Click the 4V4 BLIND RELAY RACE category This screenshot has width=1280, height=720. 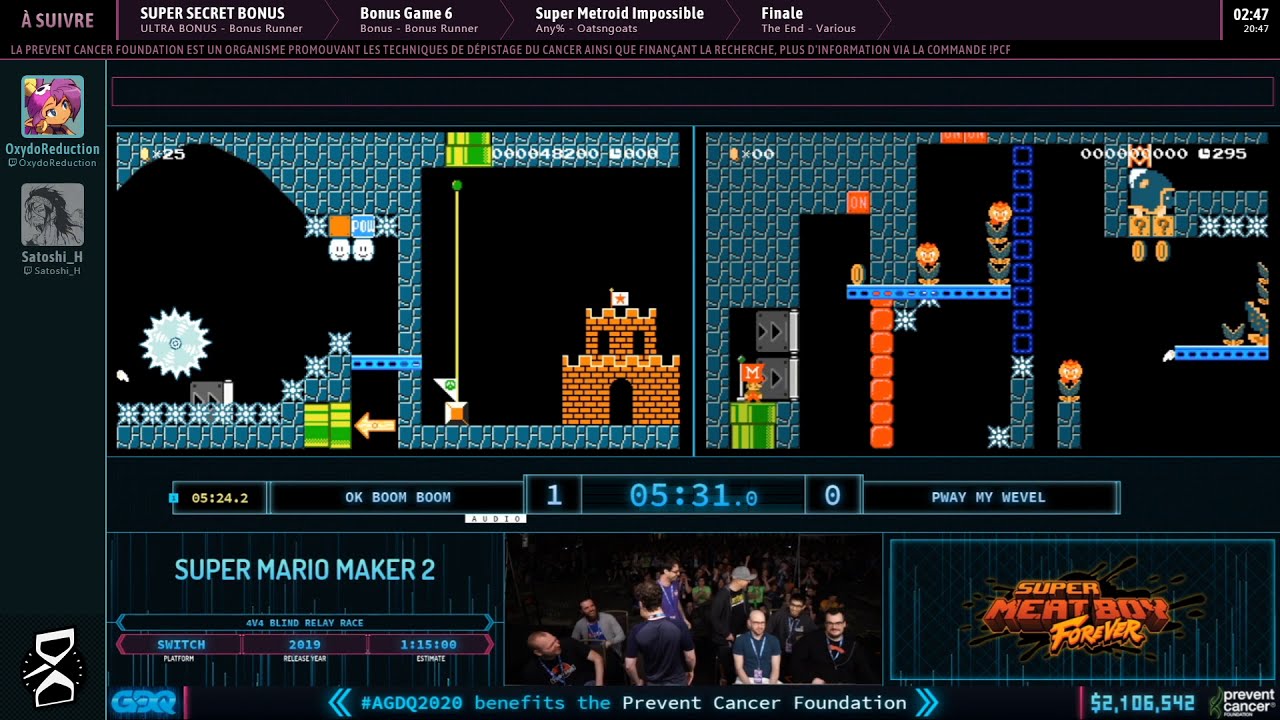click(x=305, y=623)
